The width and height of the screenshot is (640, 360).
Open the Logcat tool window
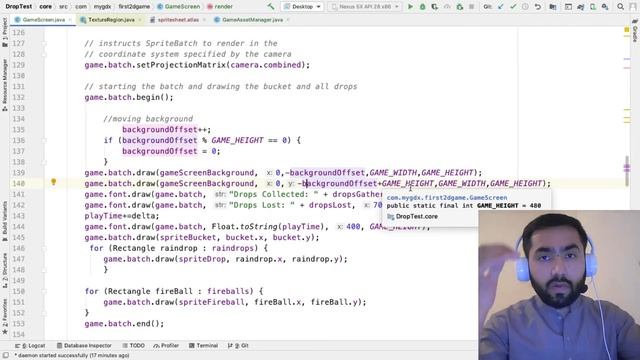click(30, 346)
